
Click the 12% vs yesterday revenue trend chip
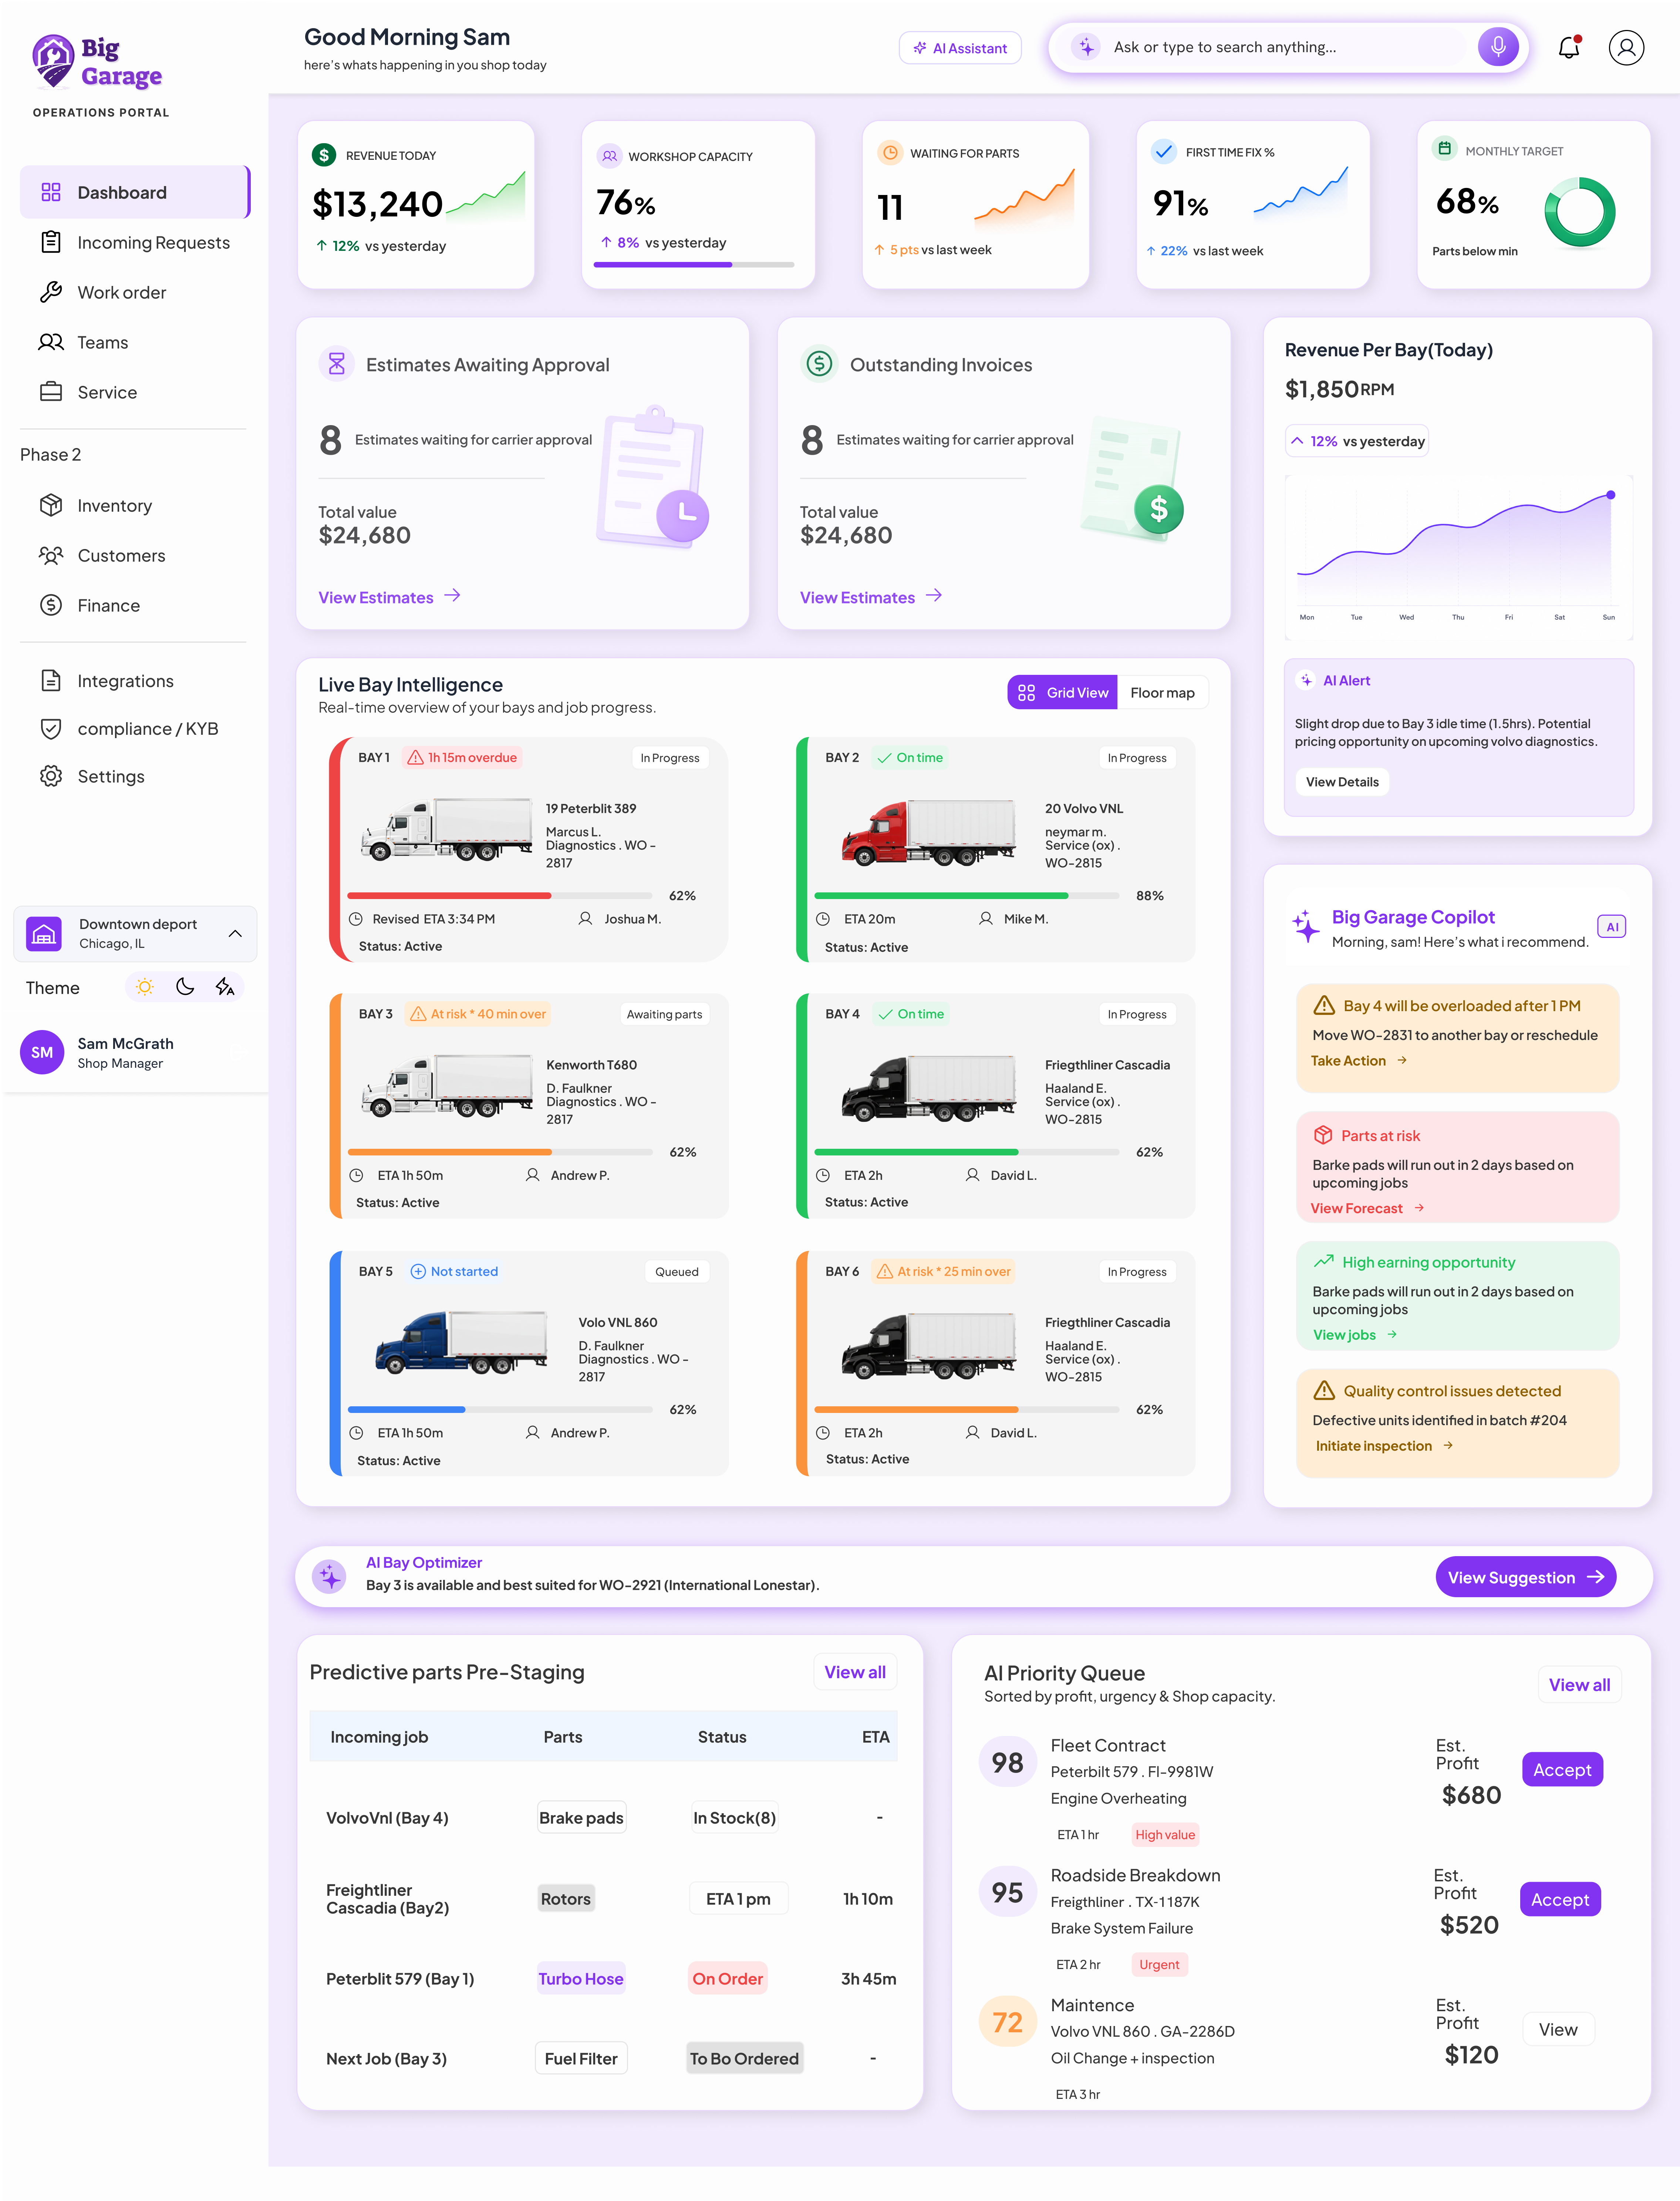pyautogui.click(x=1357, y=441)
